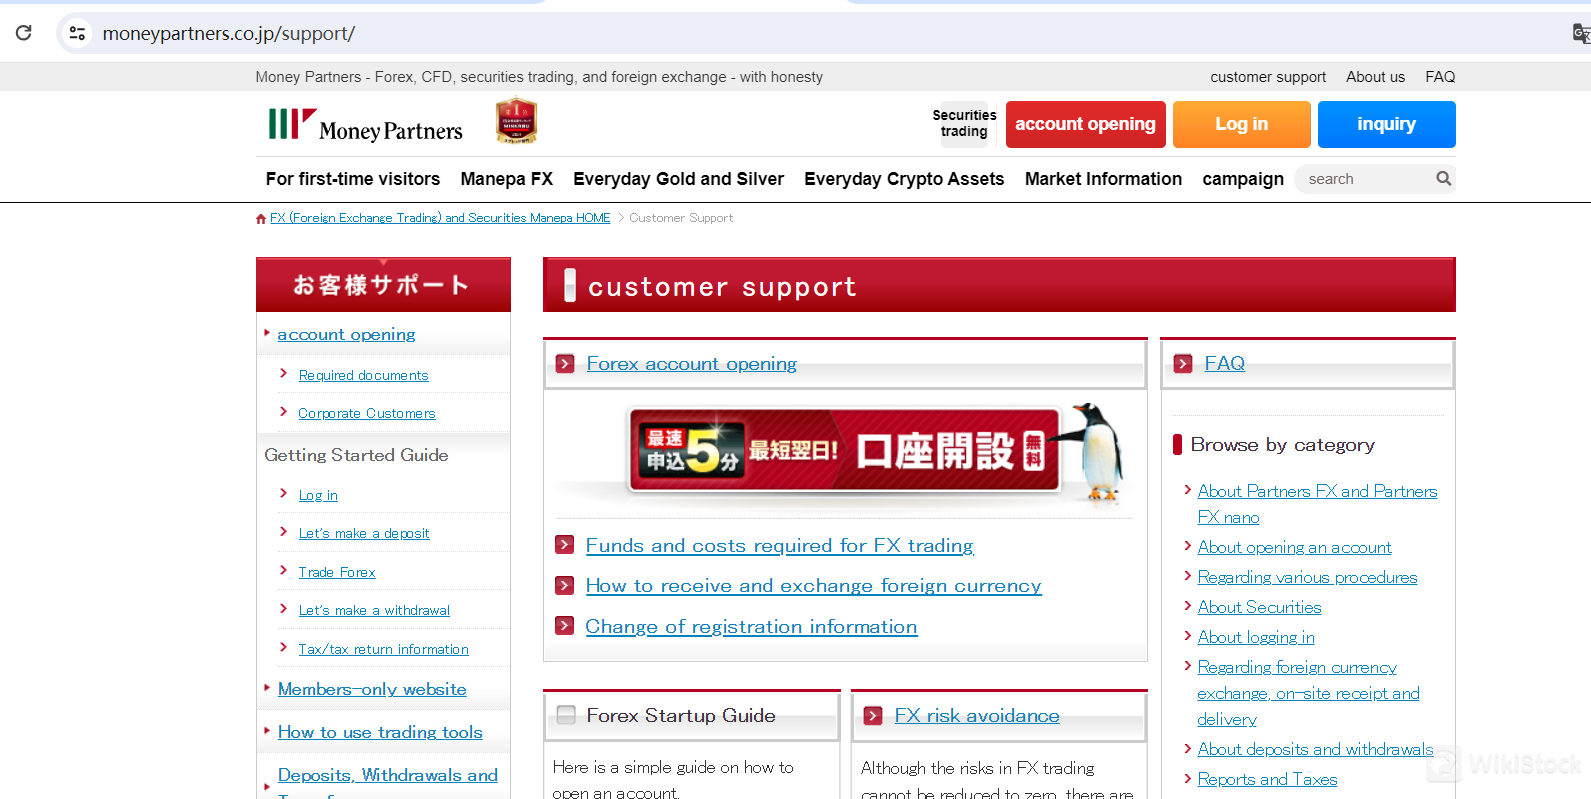Open Tax/tax return information link
1591x799 pixels.
(x=383, y=649)
